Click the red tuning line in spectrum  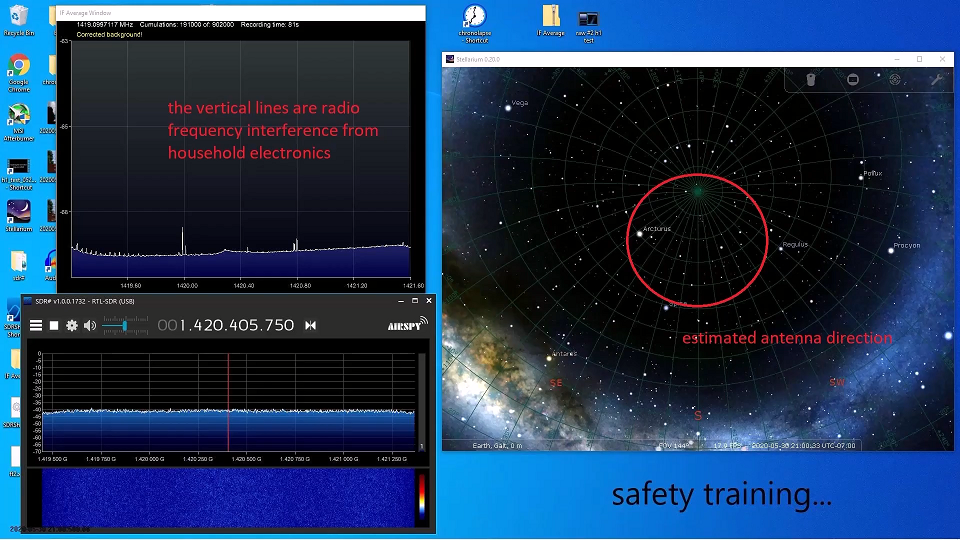tap(228, 400)
